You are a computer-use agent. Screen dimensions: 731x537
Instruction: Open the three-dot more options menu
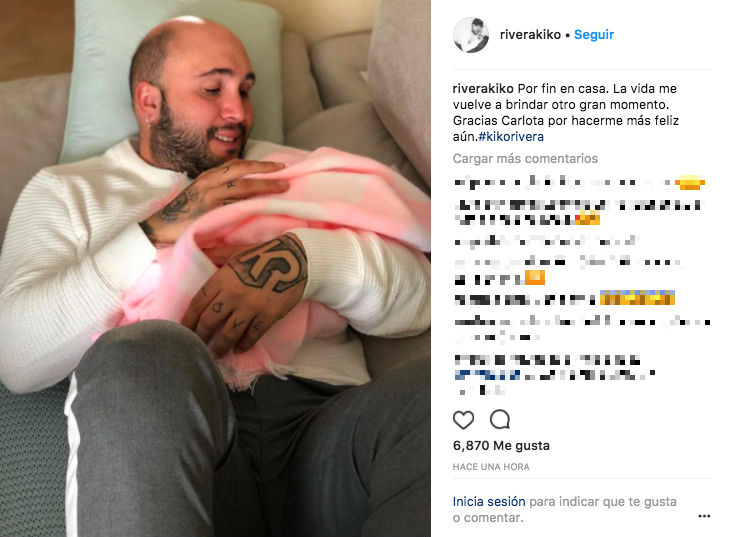coord(704,516)
